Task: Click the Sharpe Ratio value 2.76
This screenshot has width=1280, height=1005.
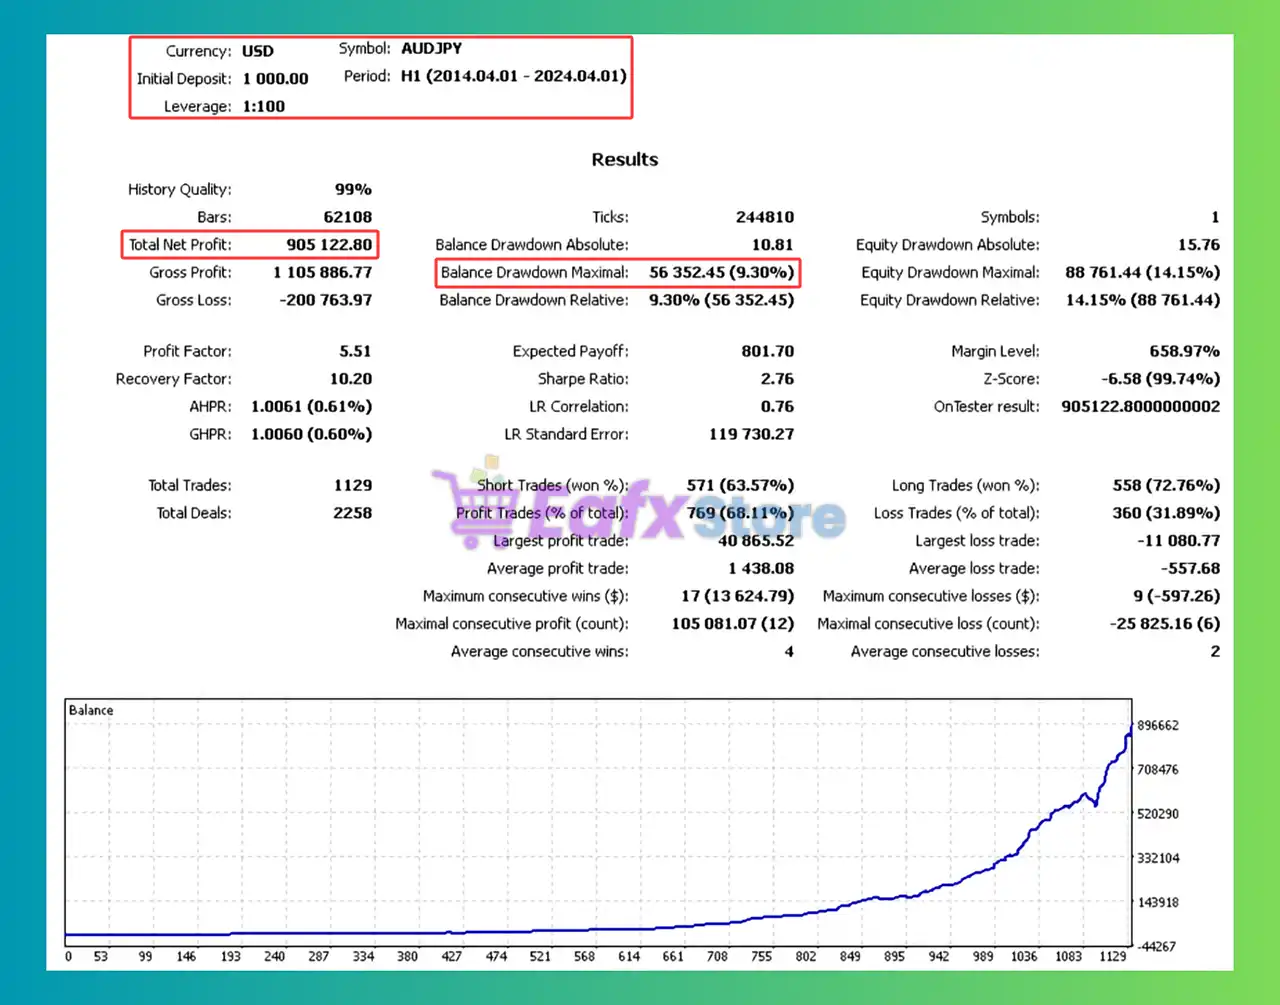Action: coord(776,379)
